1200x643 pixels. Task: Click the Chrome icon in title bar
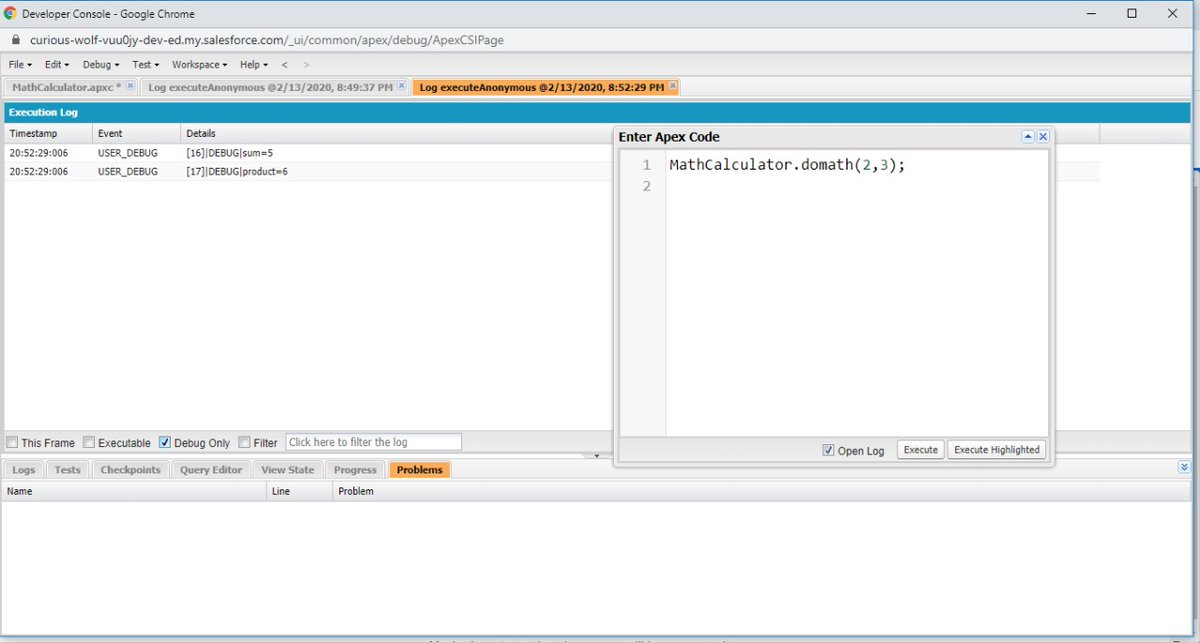point(10,13)
